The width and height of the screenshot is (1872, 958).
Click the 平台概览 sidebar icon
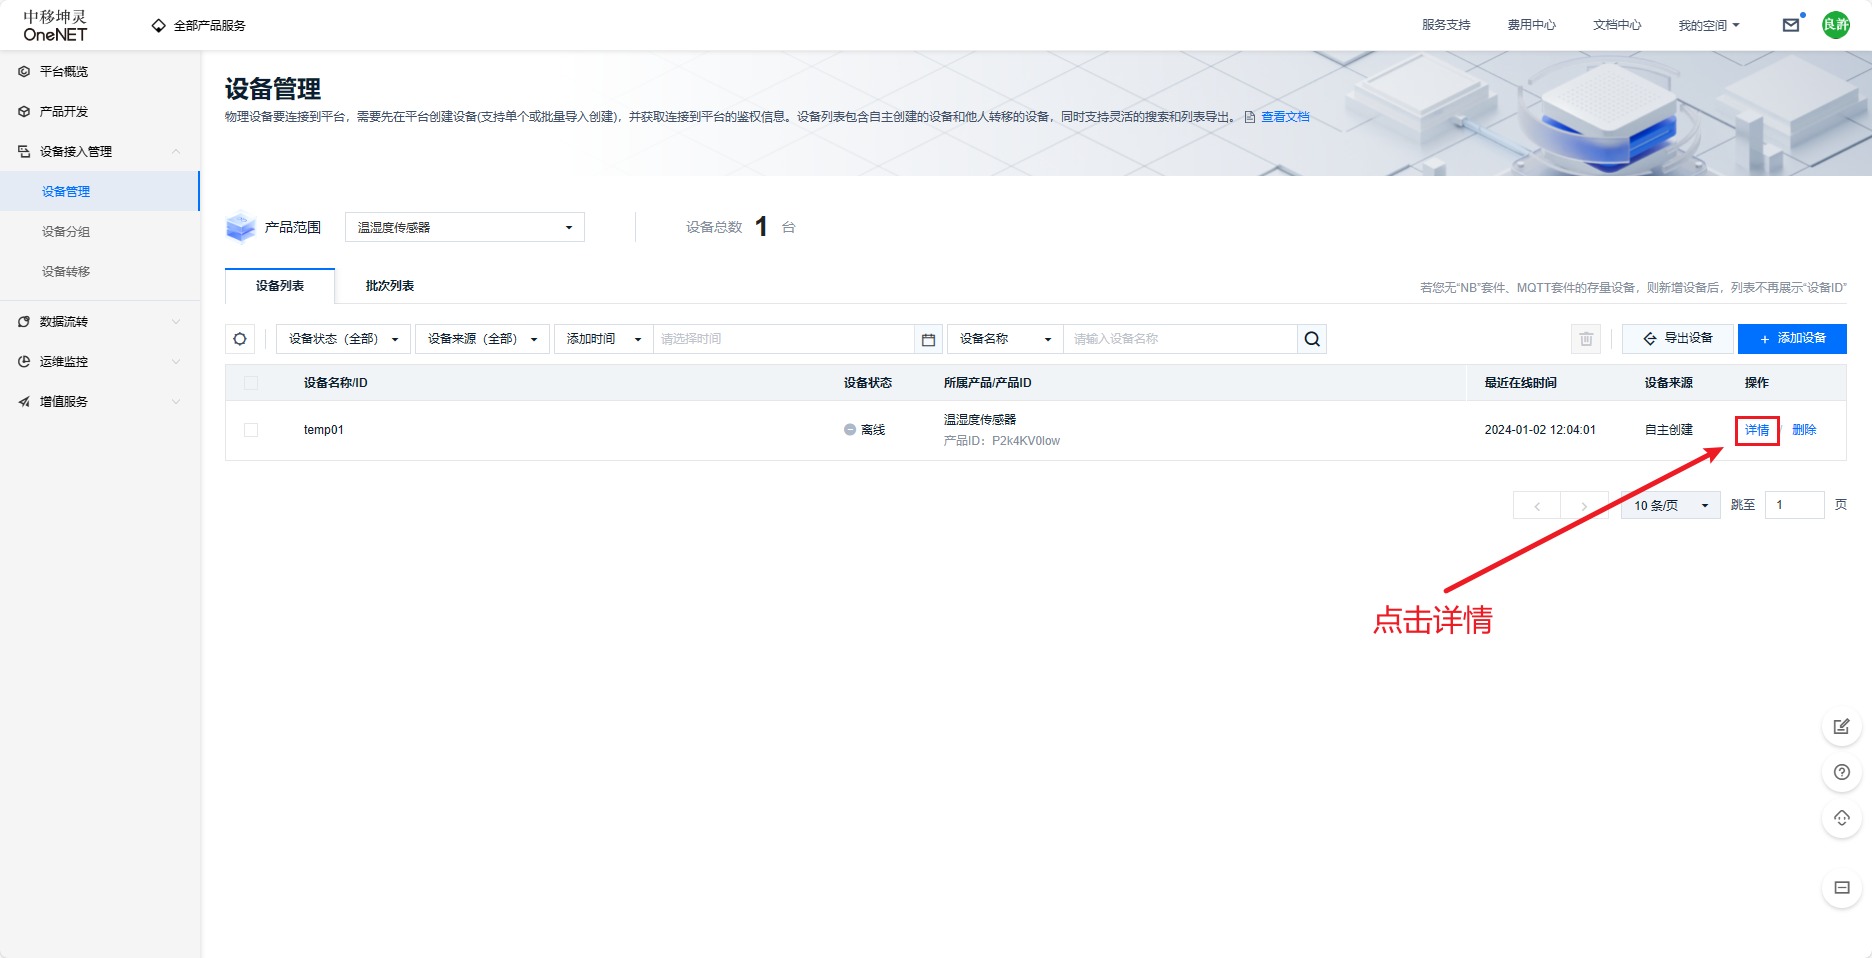point(24,72)
